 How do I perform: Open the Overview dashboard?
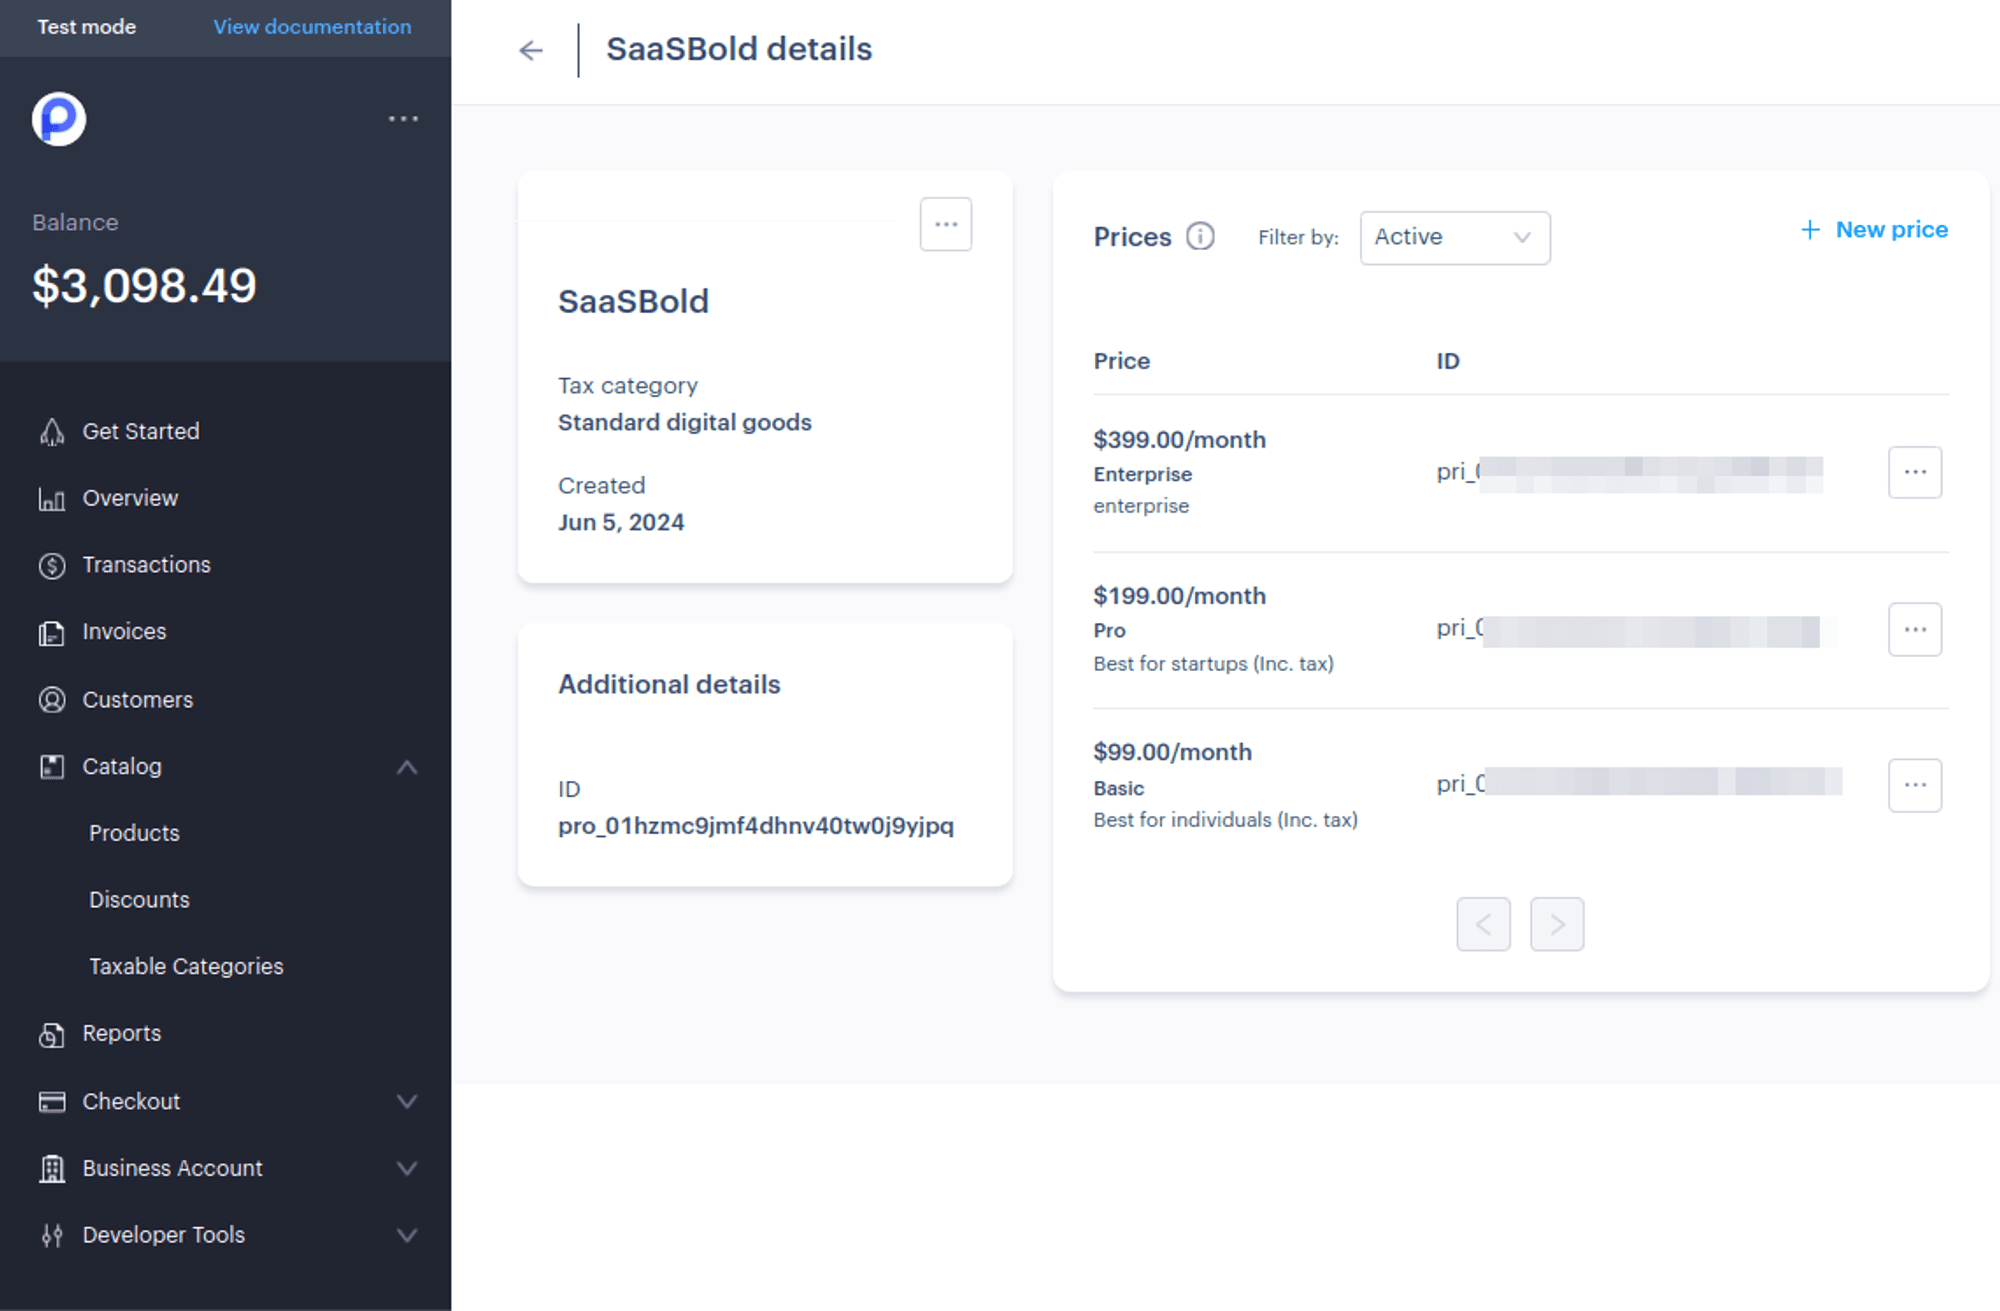point(130,497)
